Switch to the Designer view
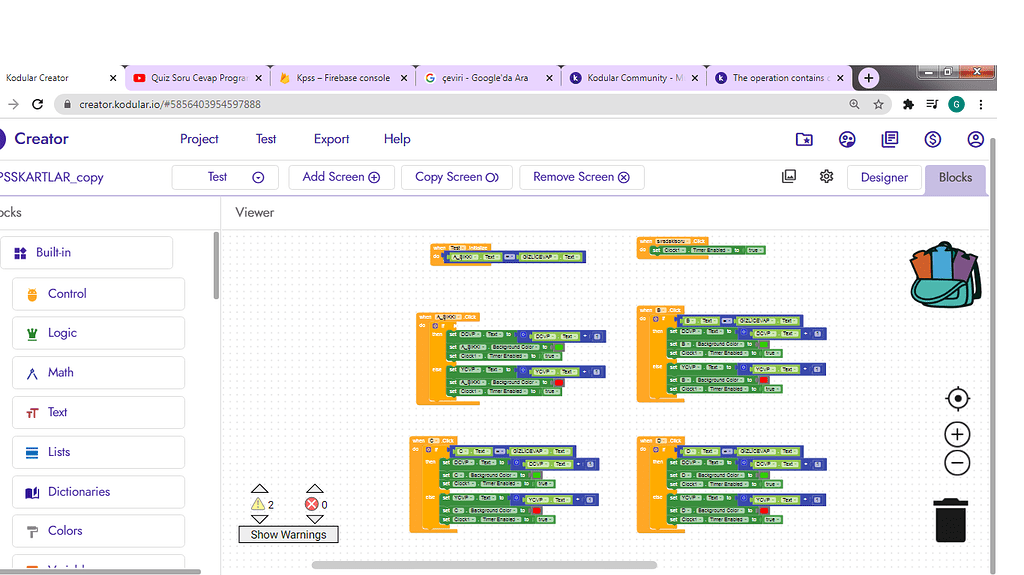The width and height of the screenshot is (1024, 575). [x=883, y=178]
